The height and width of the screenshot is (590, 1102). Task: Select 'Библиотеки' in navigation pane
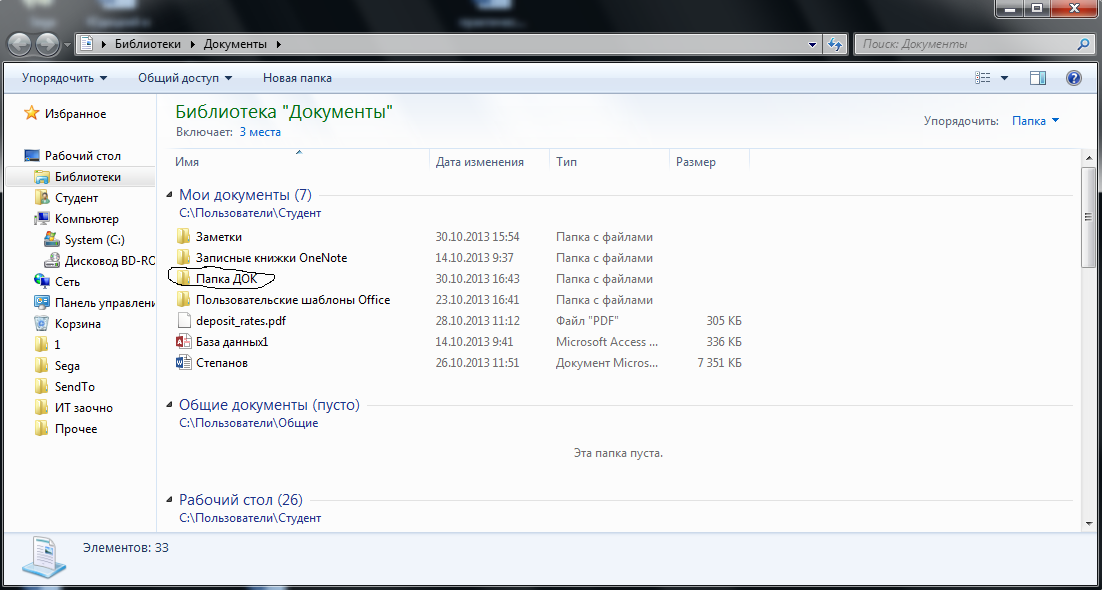77,177
